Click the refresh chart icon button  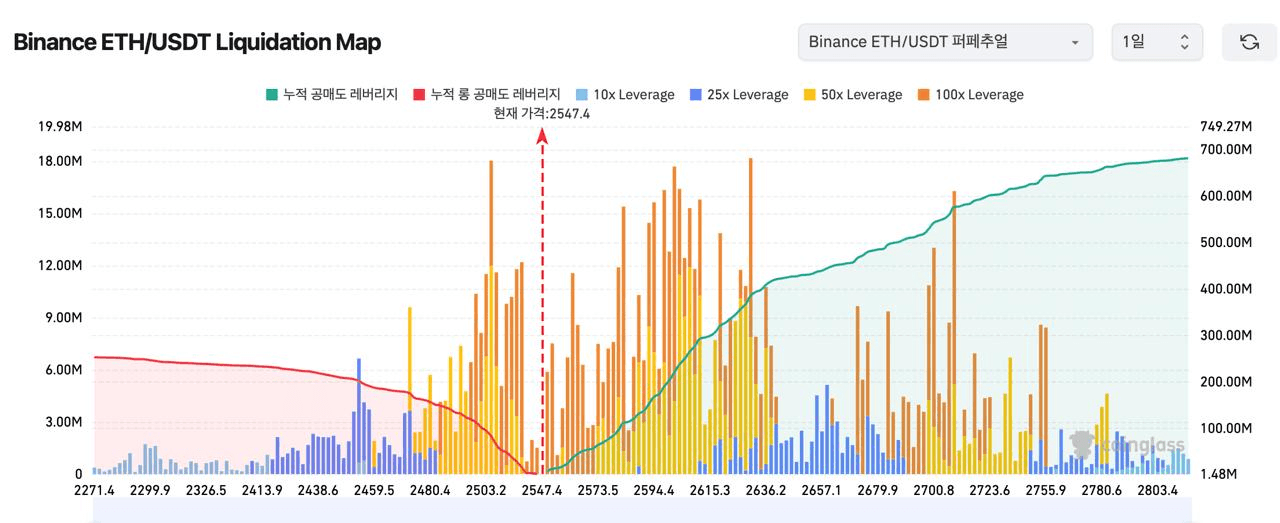[x=1249, y=42]
